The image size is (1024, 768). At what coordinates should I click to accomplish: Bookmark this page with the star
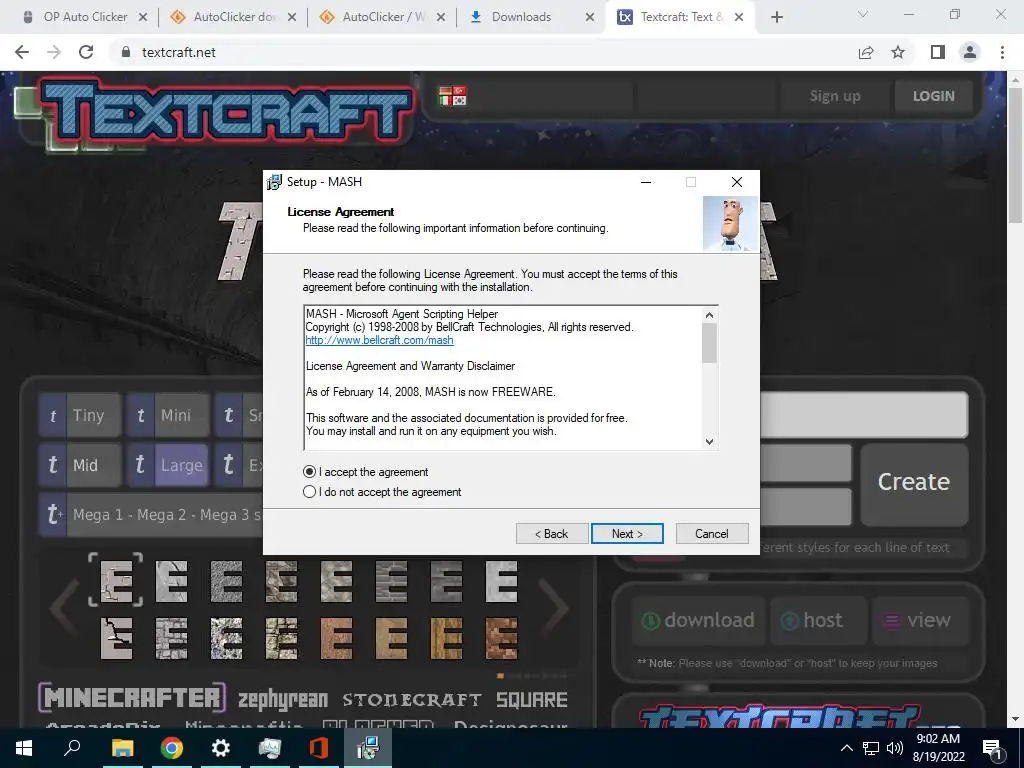[x=898, y=52]
